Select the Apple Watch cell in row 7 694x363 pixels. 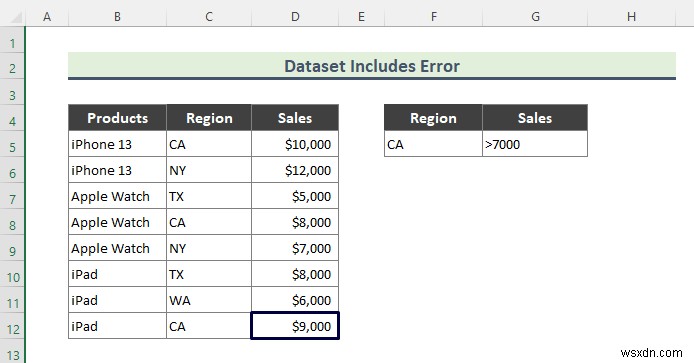[x=117, y=196]
